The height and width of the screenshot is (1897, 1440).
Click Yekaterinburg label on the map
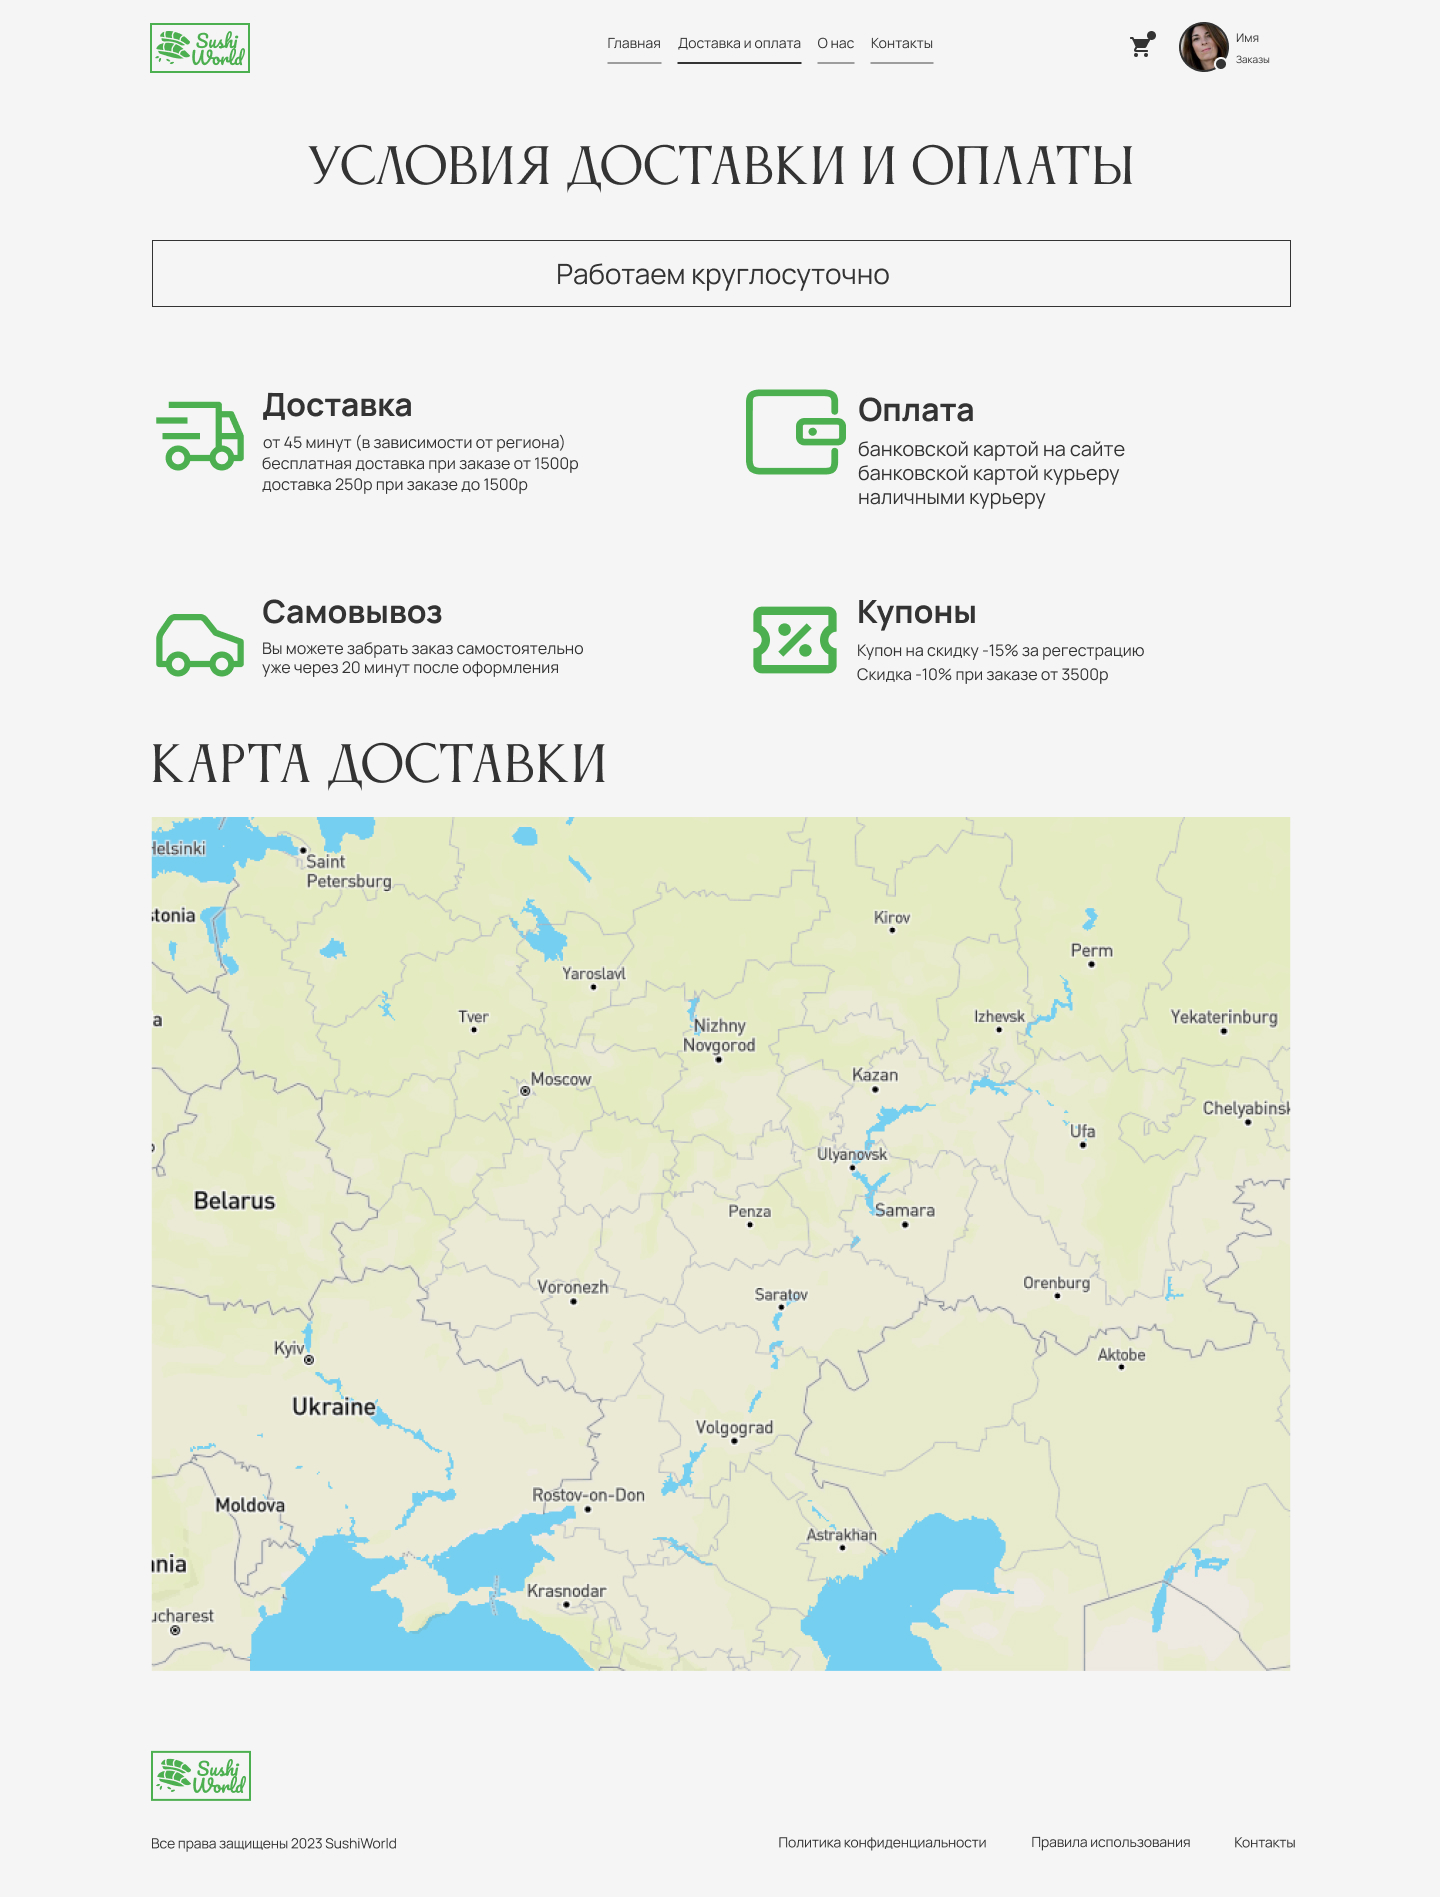tap(1224, 1017)
